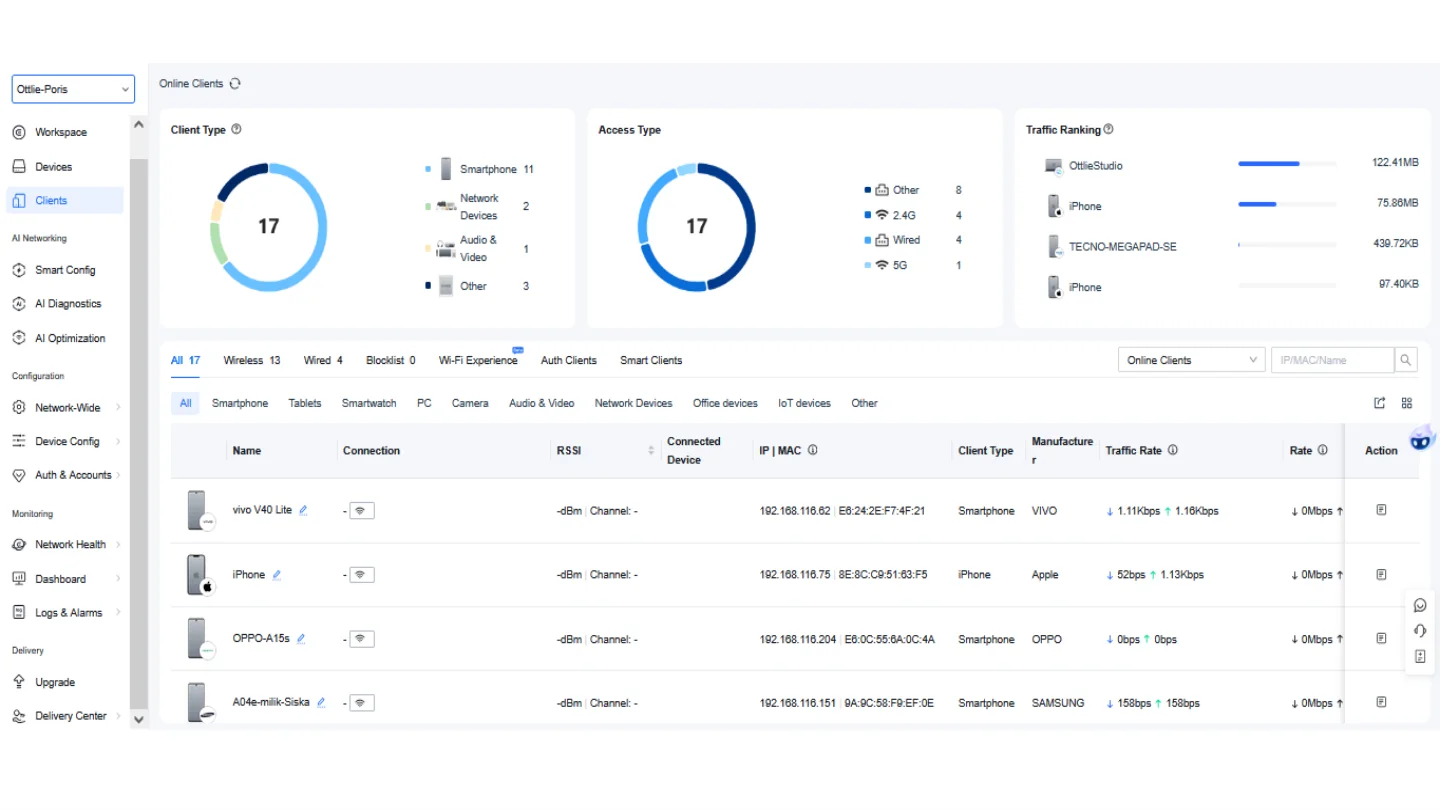This screenshot has width=1440, height=810.
Task: Click IP address 192.168.116.75
Action: click(794, 575)
